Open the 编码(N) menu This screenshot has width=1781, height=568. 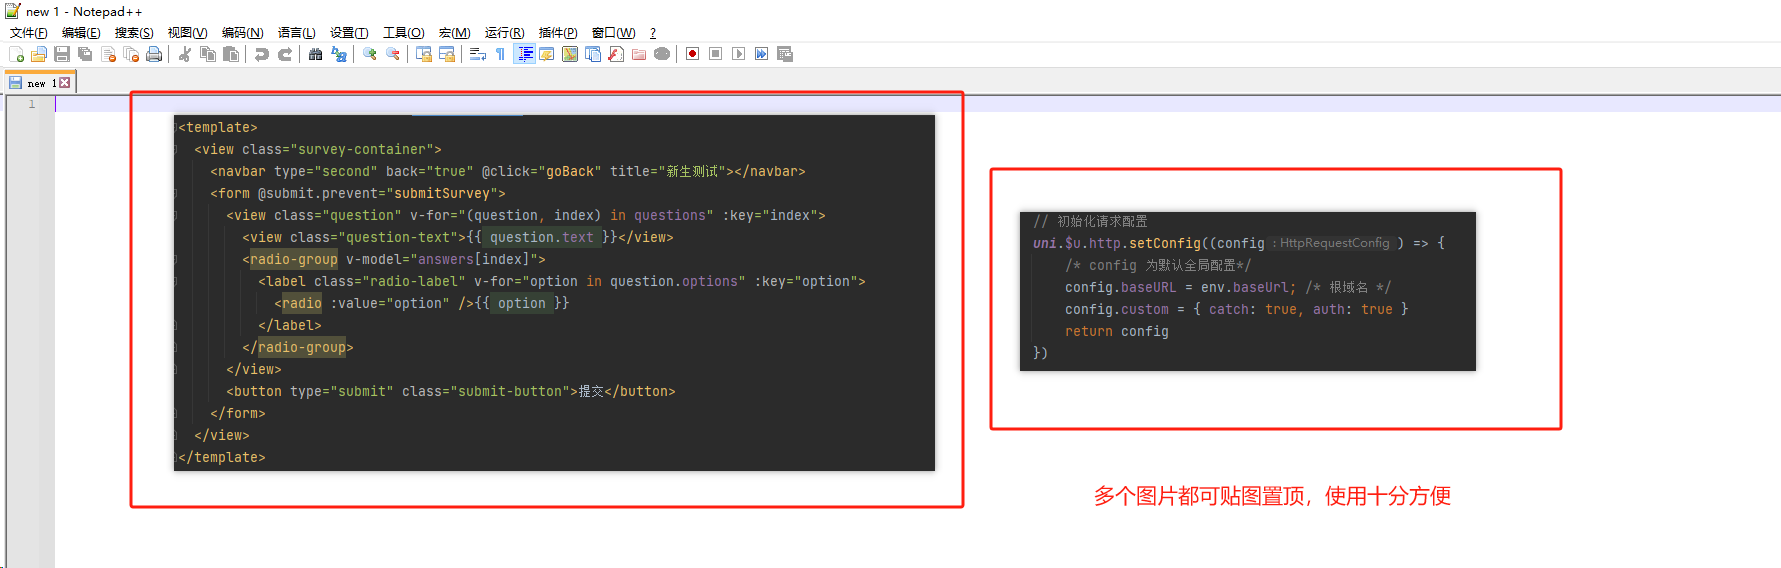[x=242, y=33]
